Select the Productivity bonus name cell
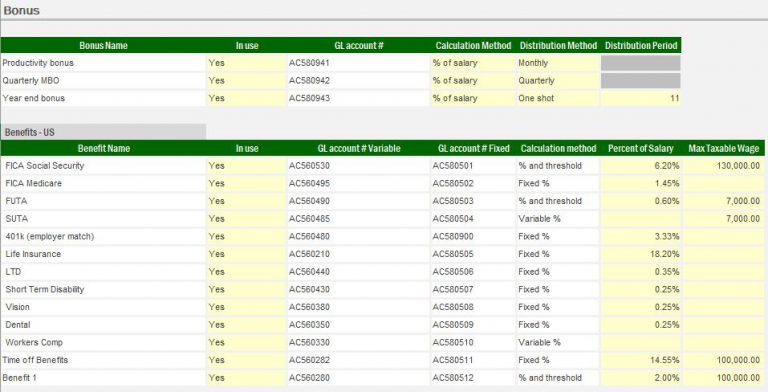This screenshot has width=768, height=392. 103,63
